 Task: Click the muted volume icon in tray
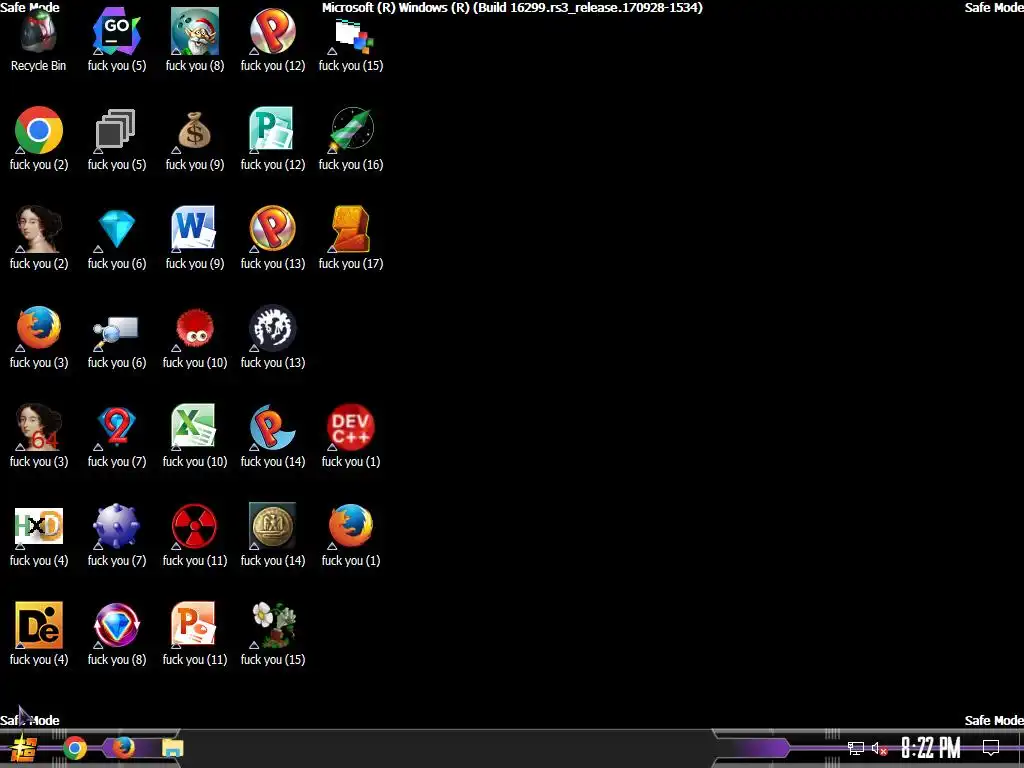[x=879, y=748]
